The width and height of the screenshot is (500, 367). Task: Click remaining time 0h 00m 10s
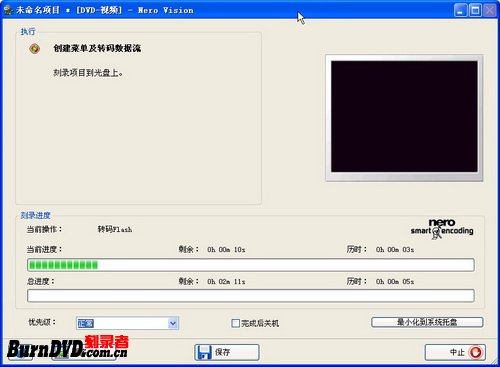pyautogui.click(x=226, y=250)
